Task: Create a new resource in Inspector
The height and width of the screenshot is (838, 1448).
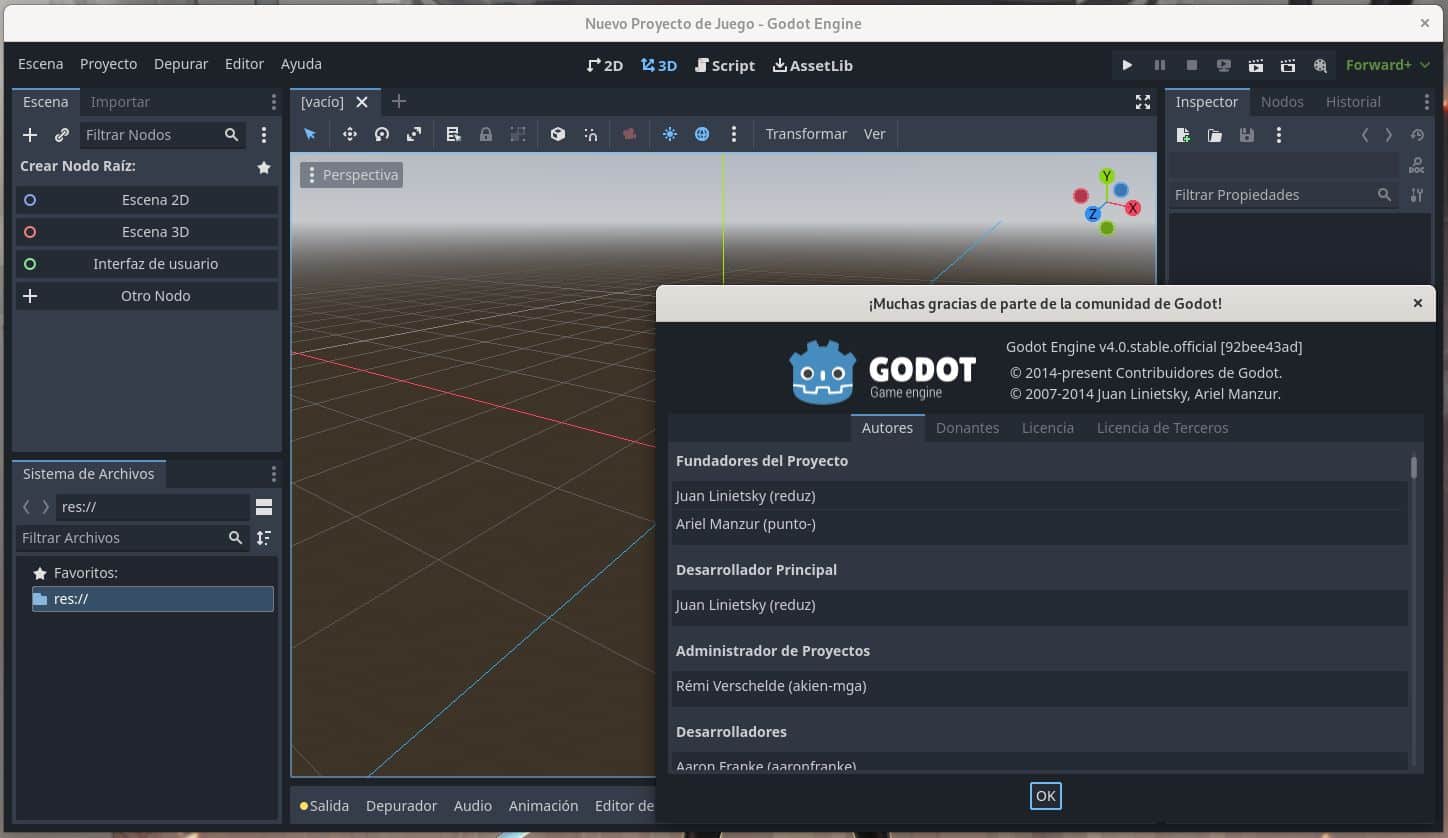Action: 1183,135
